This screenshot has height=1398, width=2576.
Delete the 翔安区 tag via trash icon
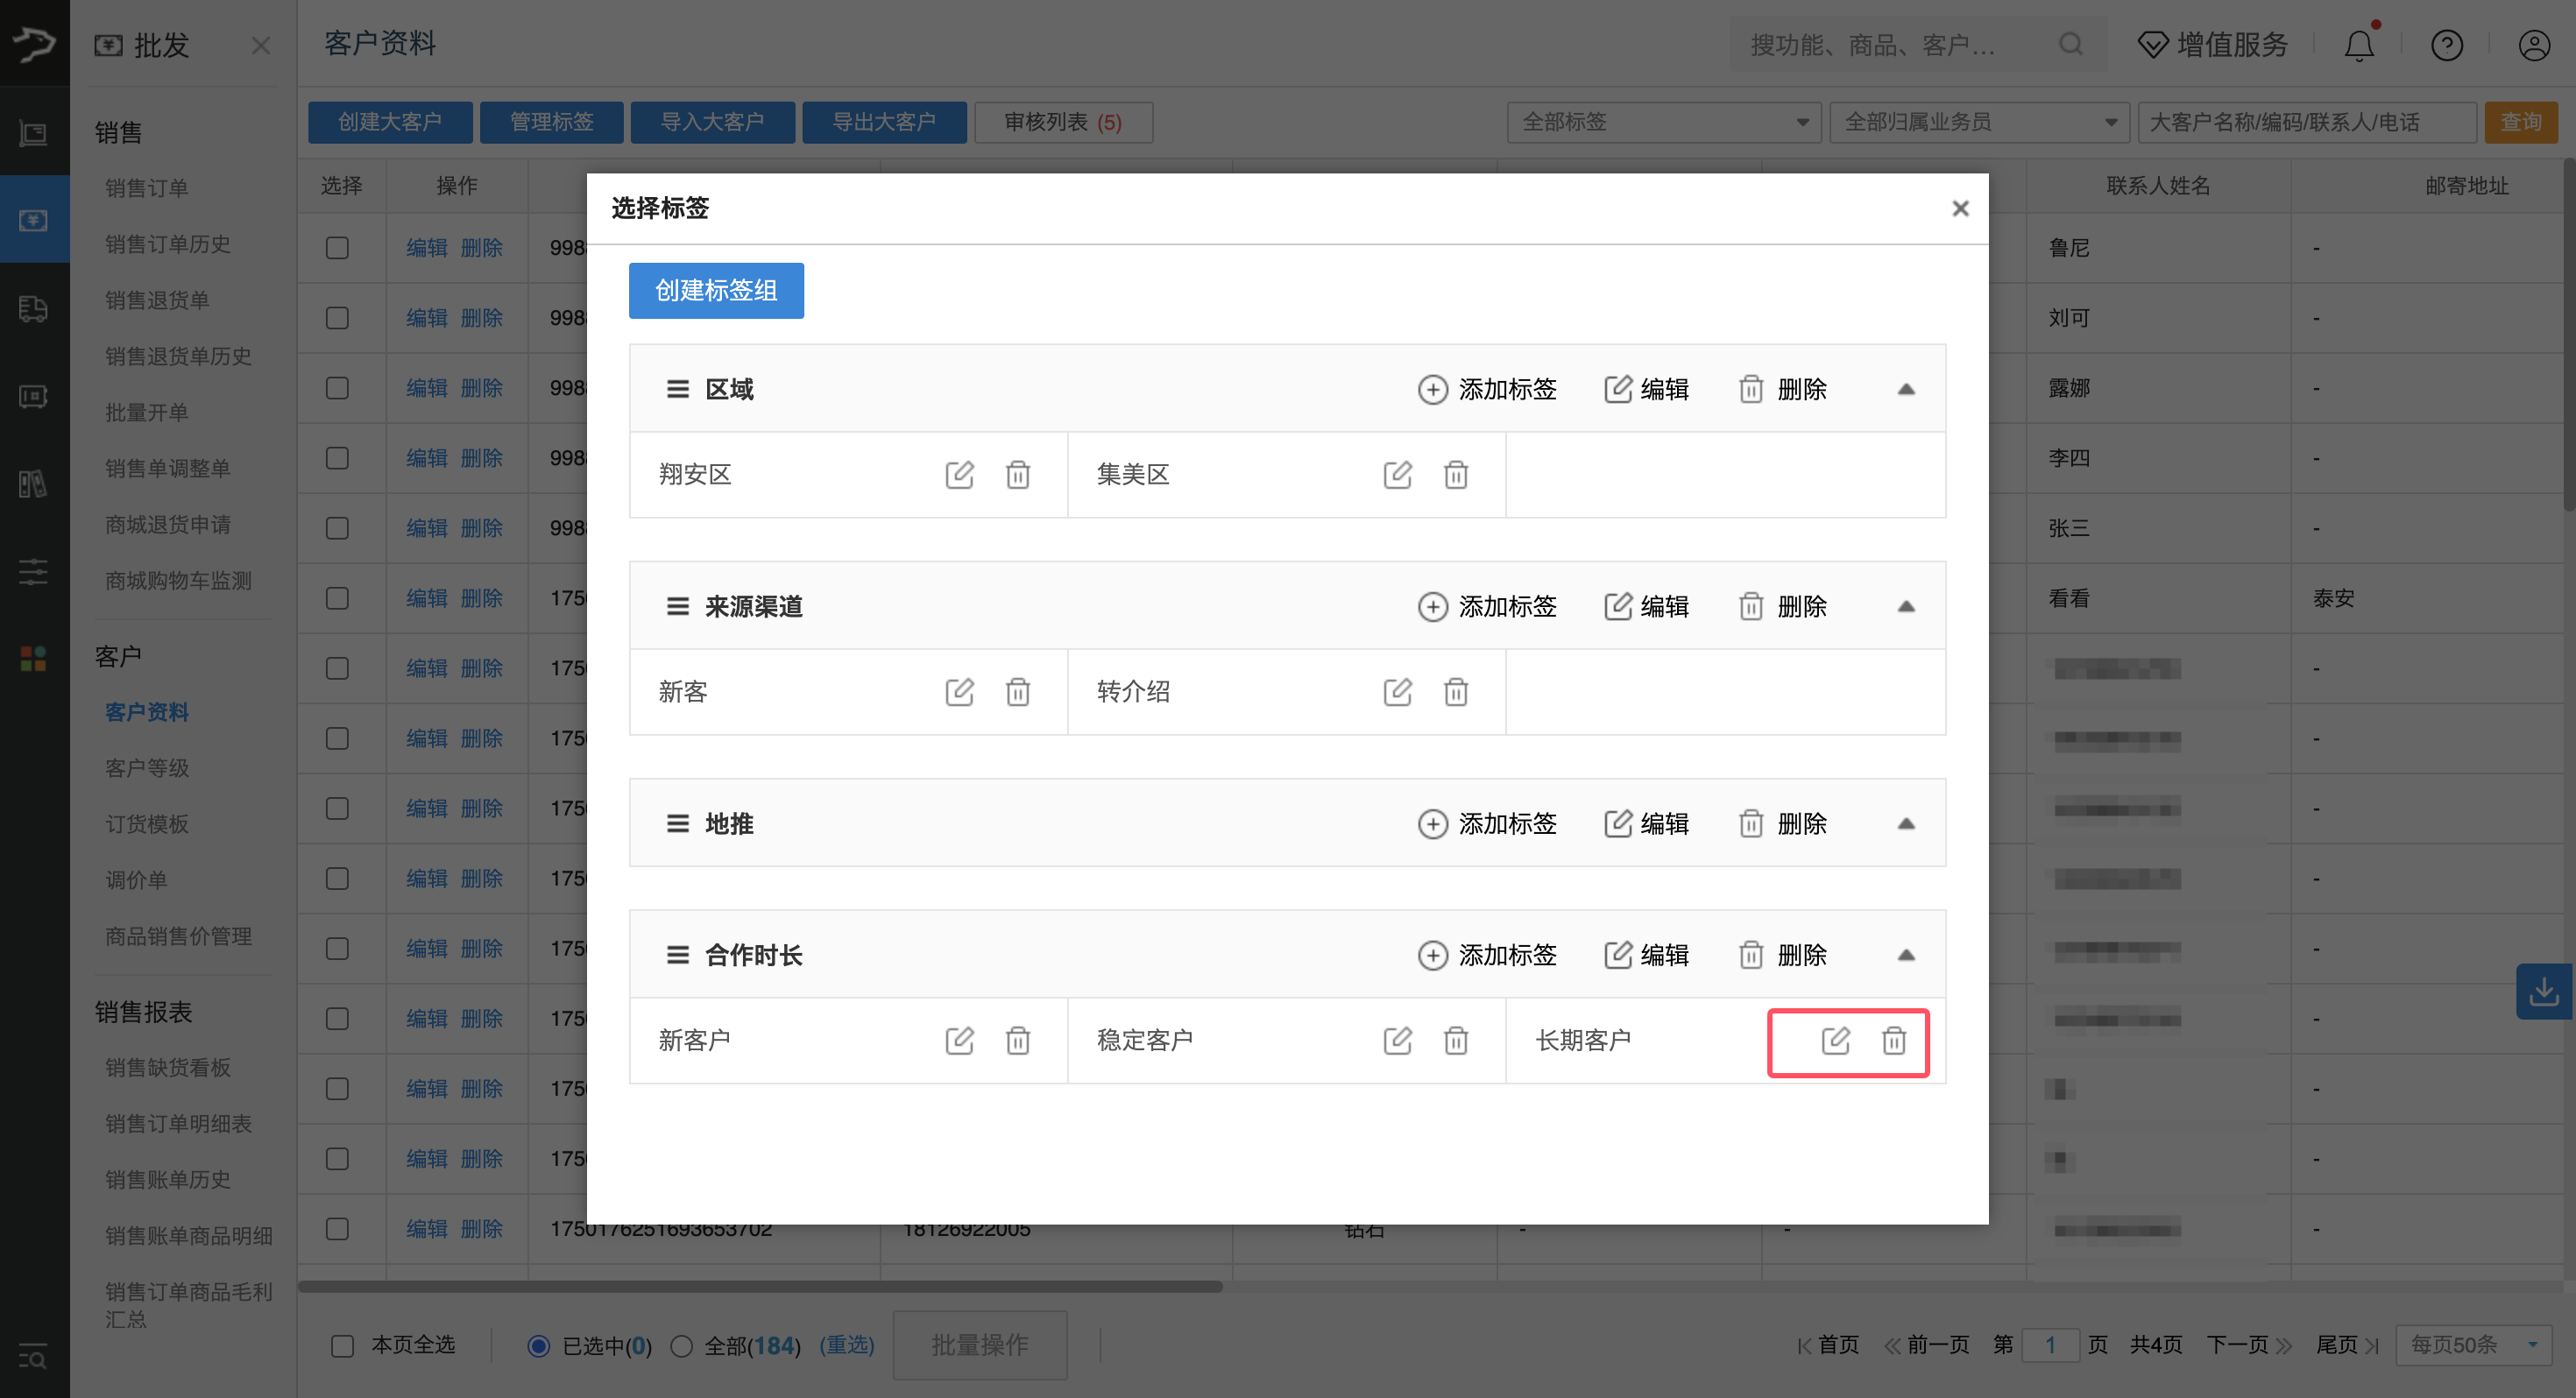tap(1017, 474)
